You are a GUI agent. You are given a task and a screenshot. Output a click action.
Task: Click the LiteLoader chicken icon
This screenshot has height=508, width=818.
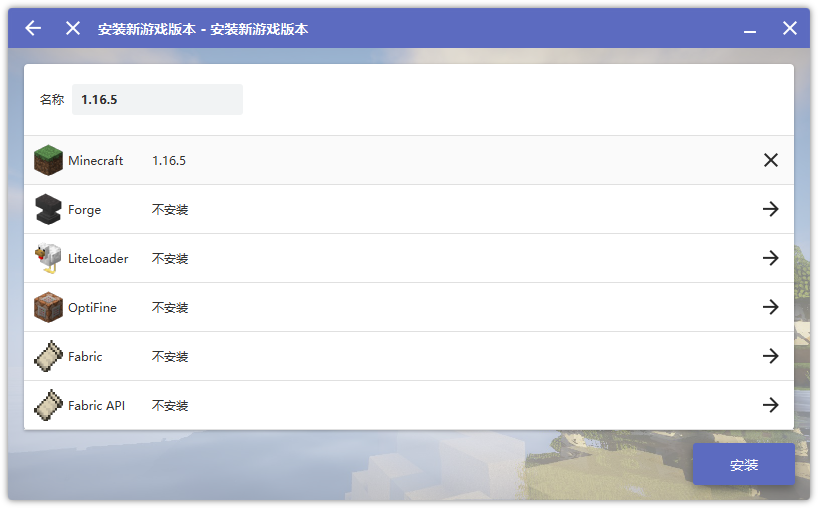(x=48, y=258)
